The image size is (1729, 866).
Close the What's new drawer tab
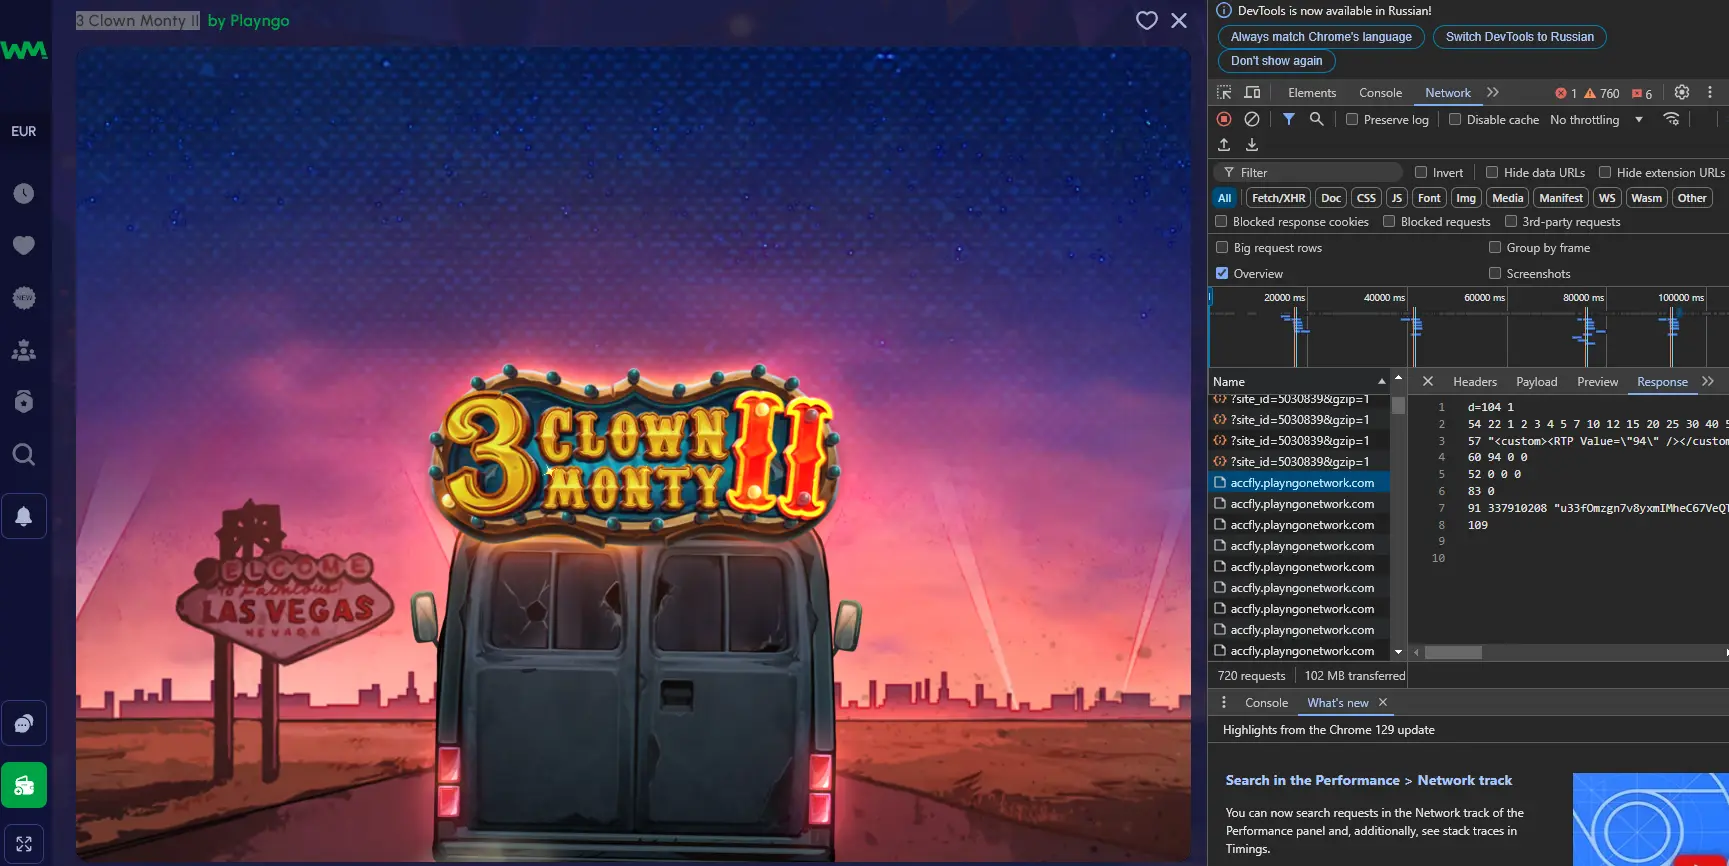(x=1383, y=703)
